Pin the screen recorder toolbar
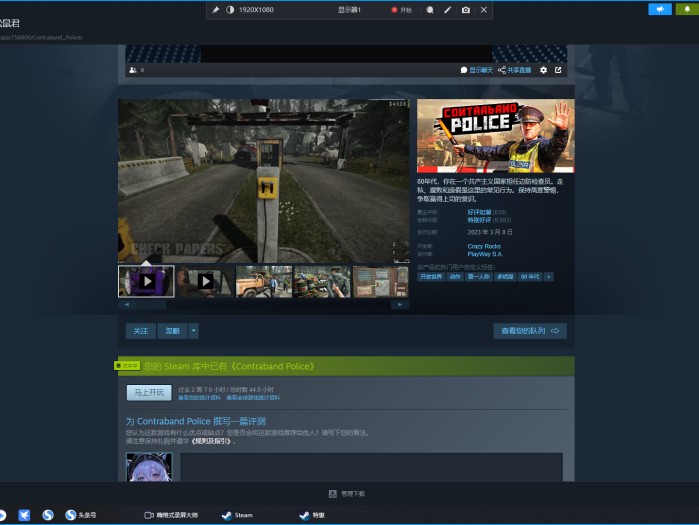Screen dimensions: 699x525 216,10
